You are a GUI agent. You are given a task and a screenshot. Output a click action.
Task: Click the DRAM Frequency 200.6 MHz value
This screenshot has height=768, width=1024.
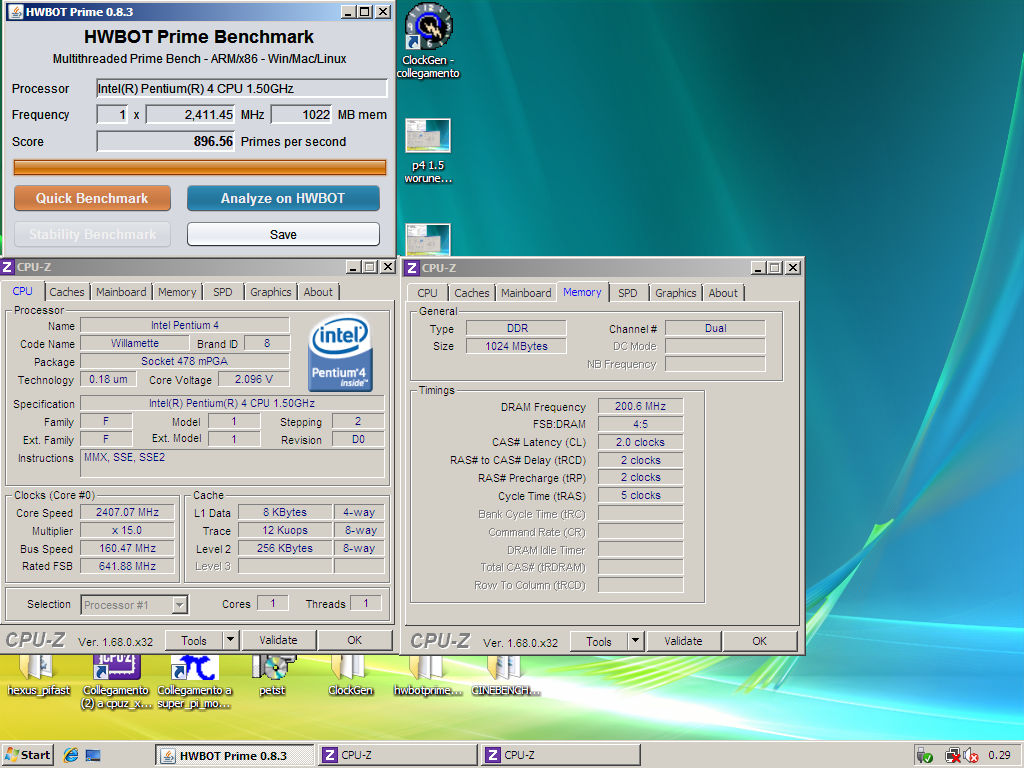(641, 406)
